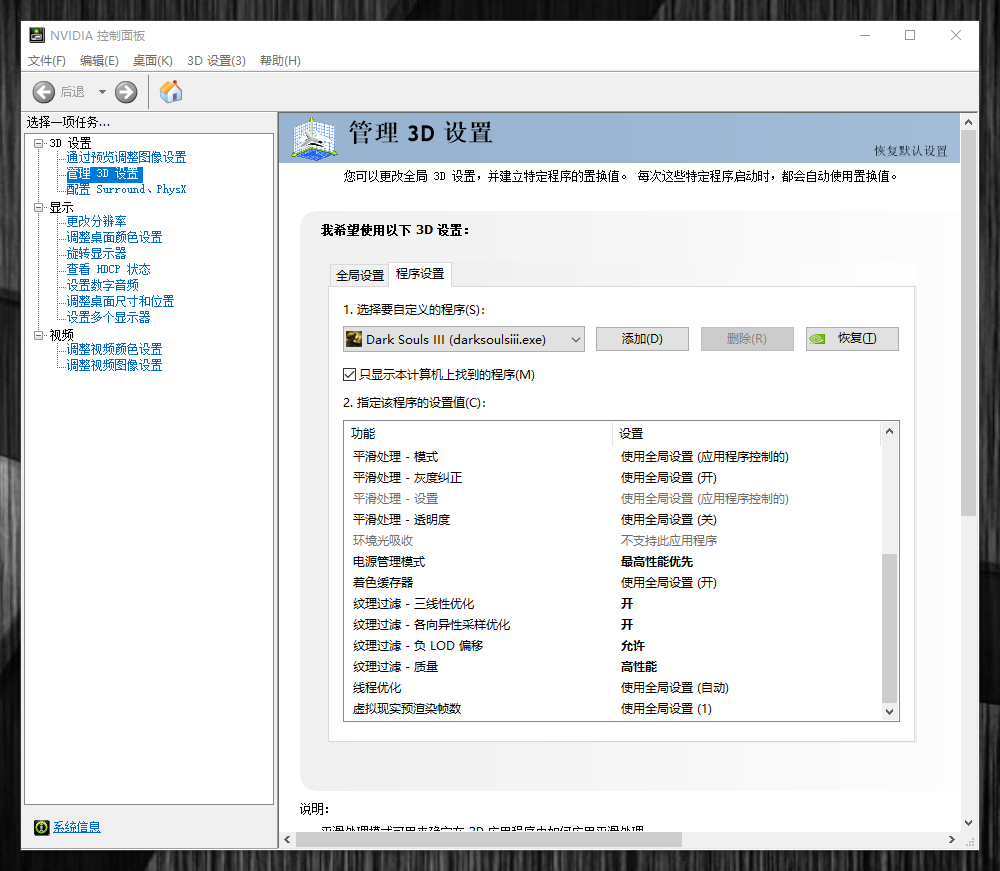Maximize the NVIDIA 控制面板 window

[x=910, y=35]
